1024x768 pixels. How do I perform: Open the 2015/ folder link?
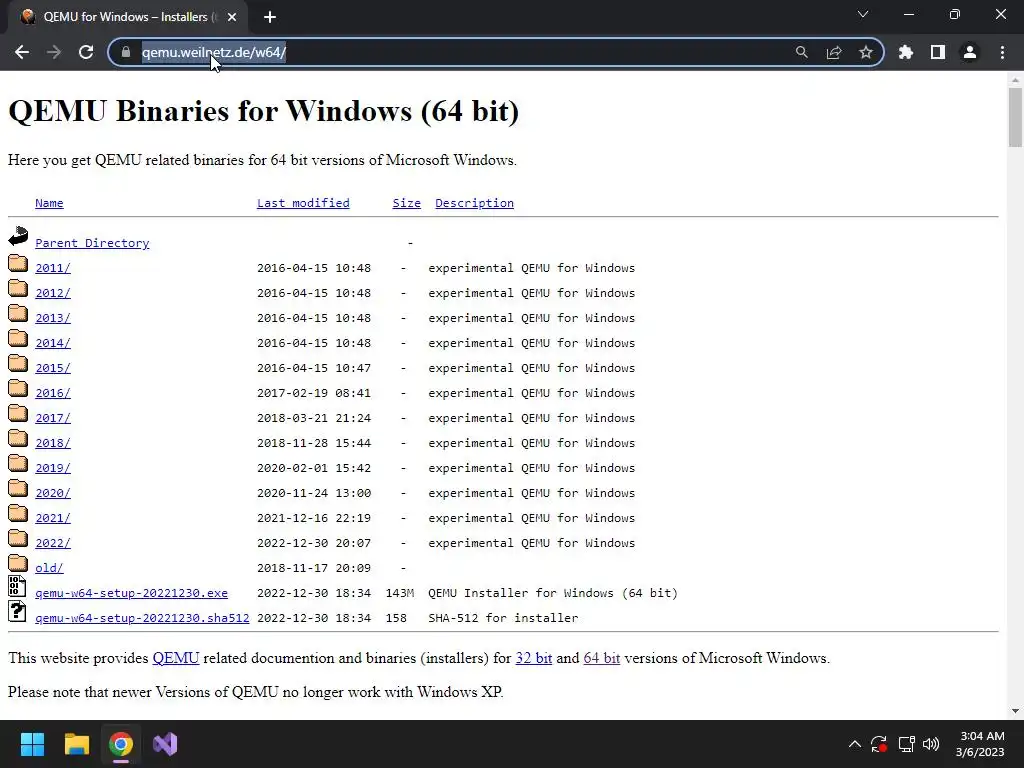[x=53, y=368]
